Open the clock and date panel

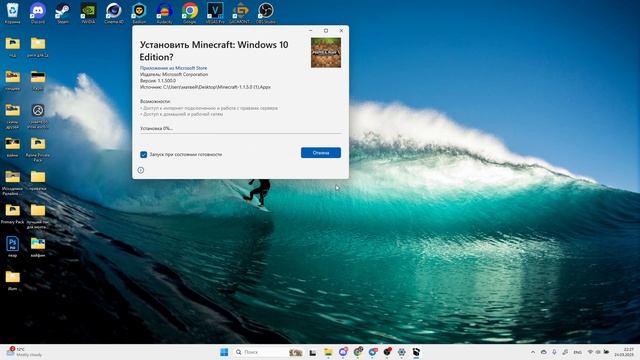624,352
